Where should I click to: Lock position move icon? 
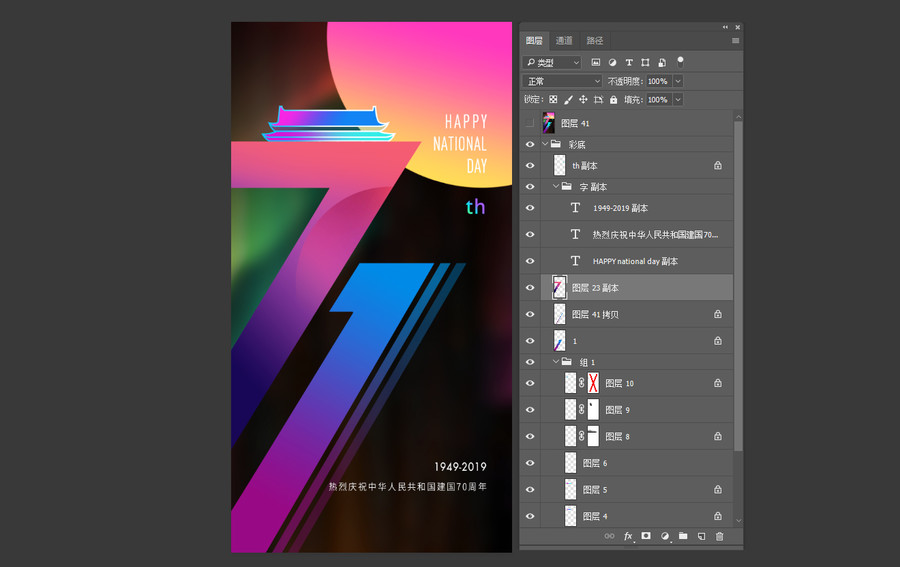tap(583, 99)
